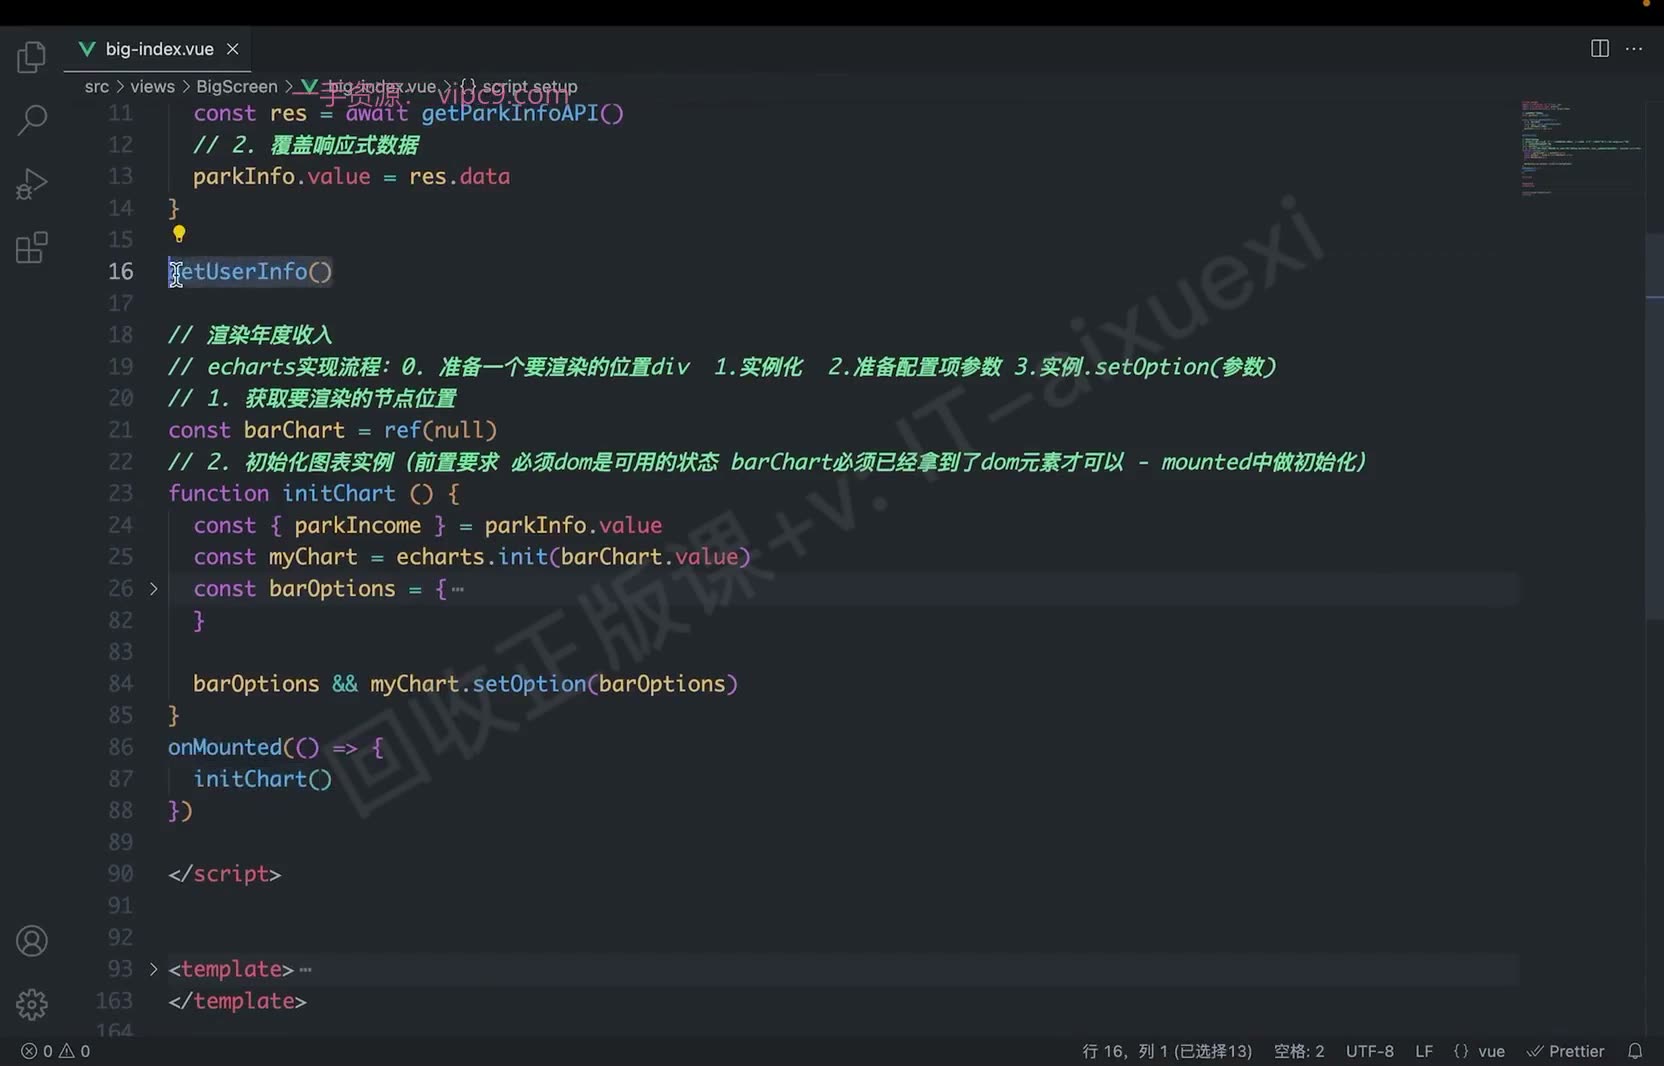Close the big-index.vue tab
The height and width of the screenshot is (1066, 1664).
pyautogui.click(x=232, y=49)
